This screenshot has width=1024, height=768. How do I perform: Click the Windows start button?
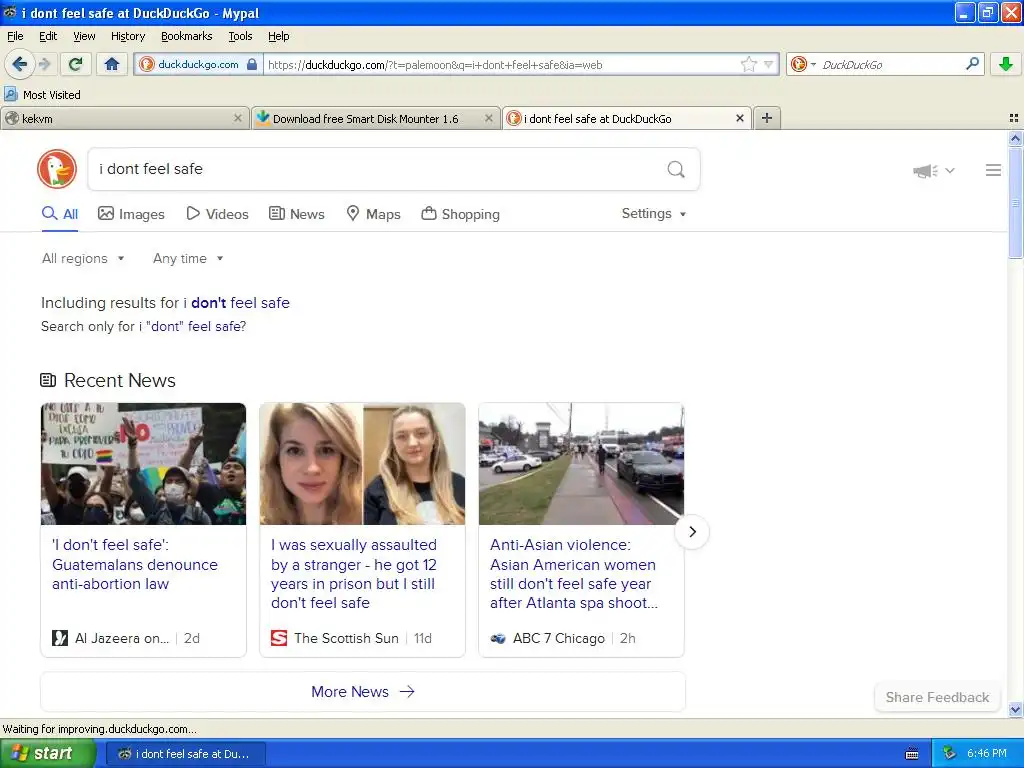click(x=47, y=753)
